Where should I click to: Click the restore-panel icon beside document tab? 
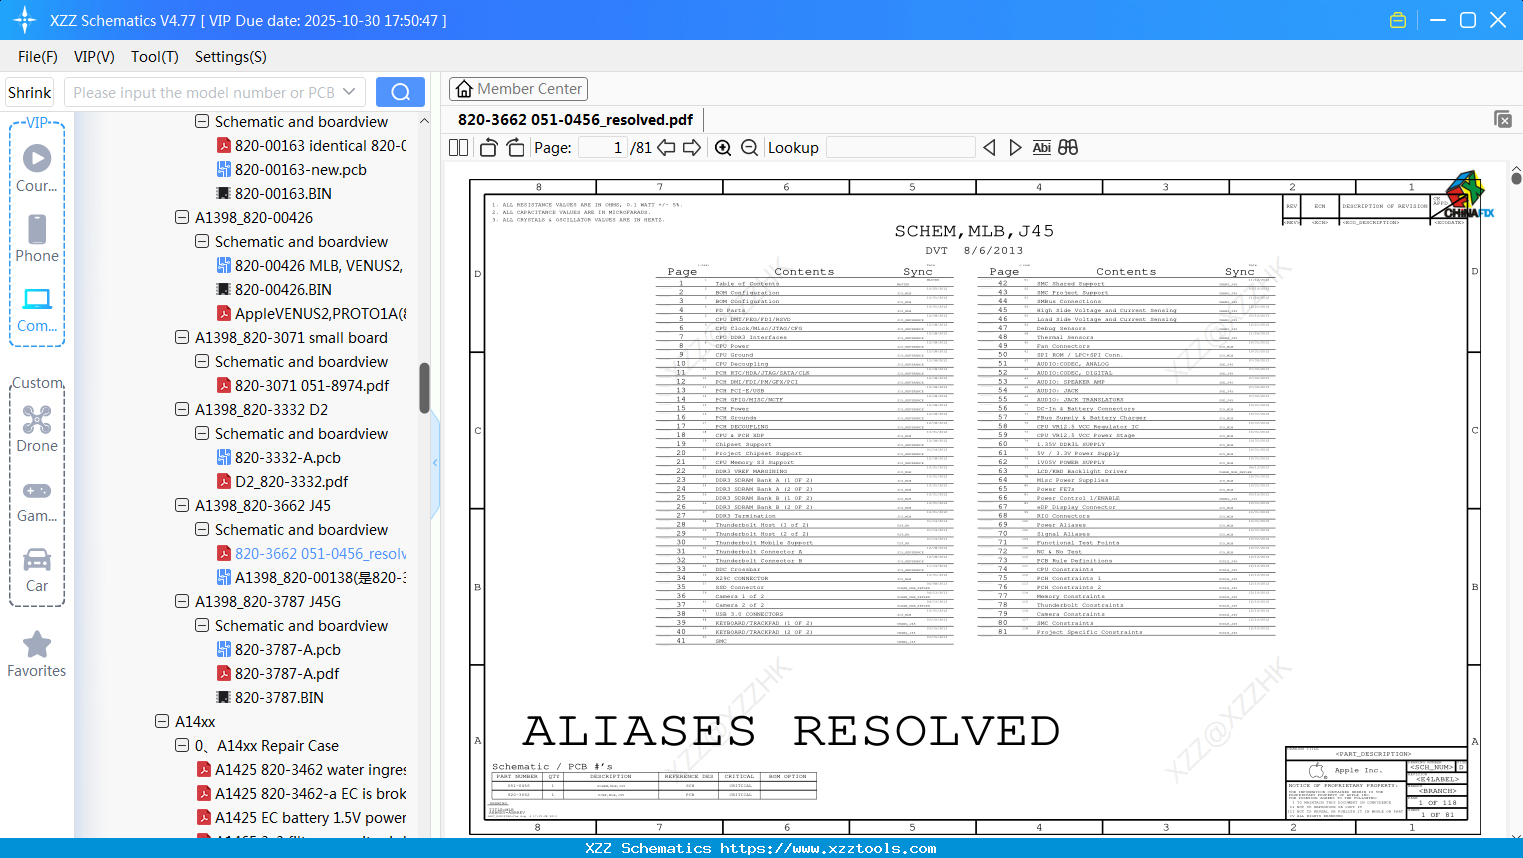point(1503,119)
